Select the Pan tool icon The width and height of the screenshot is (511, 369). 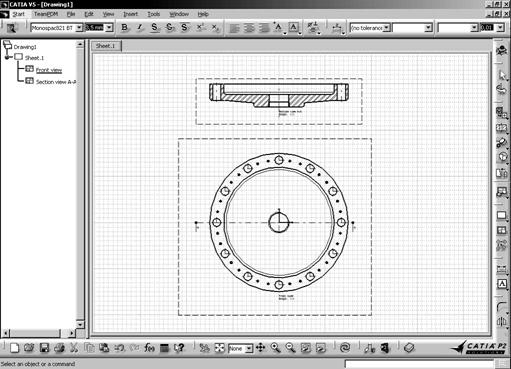tap(260, 348)
